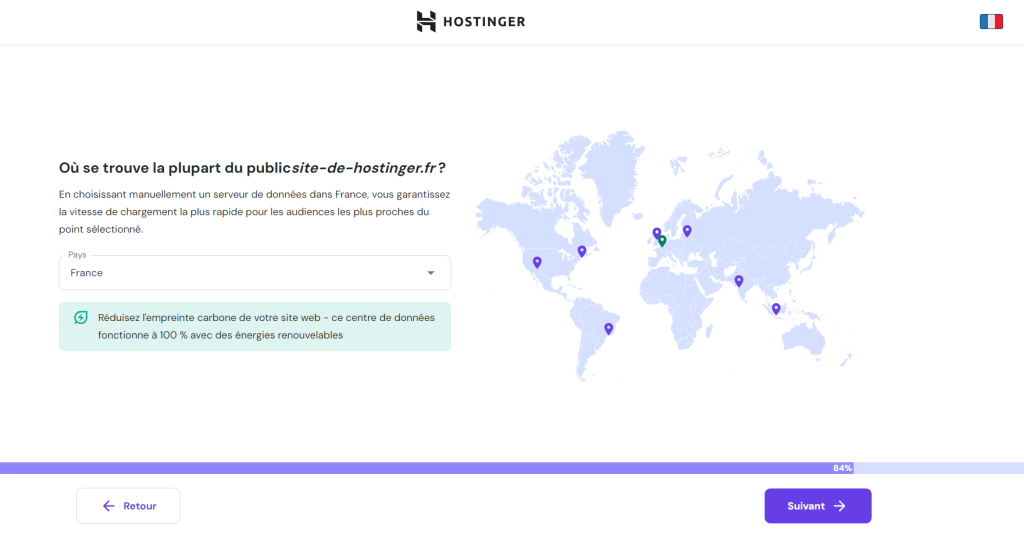Select the western United States pin

pyautogui.click(x=537, y=262)
